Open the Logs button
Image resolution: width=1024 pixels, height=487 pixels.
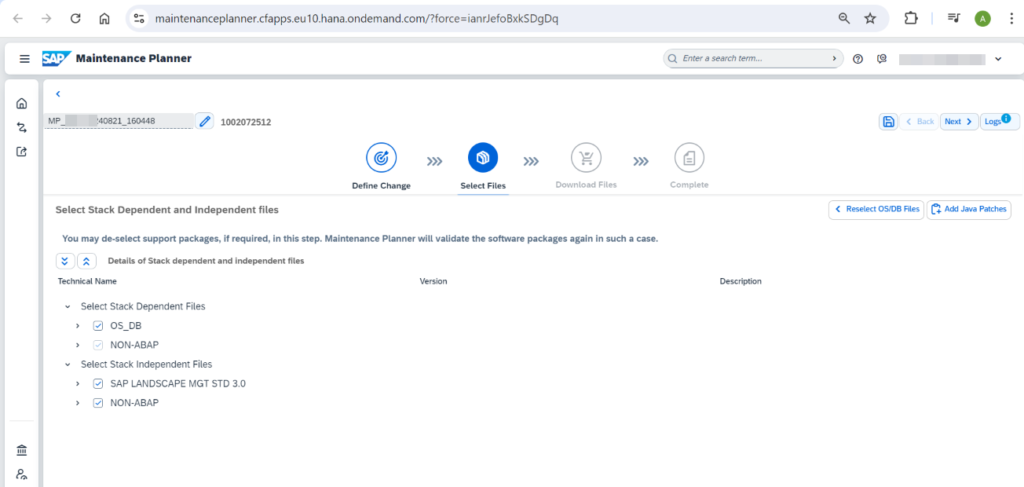point(999,121)
